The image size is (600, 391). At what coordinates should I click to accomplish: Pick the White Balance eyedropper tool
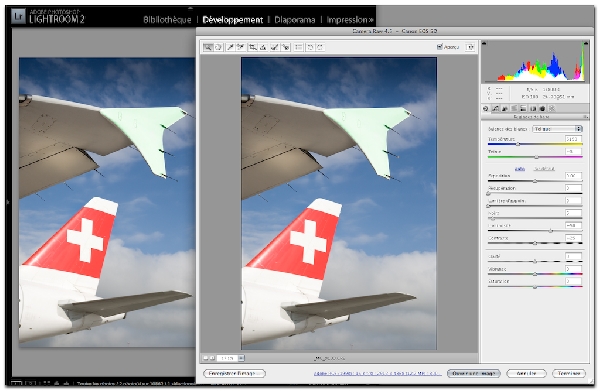pos(230,47)
